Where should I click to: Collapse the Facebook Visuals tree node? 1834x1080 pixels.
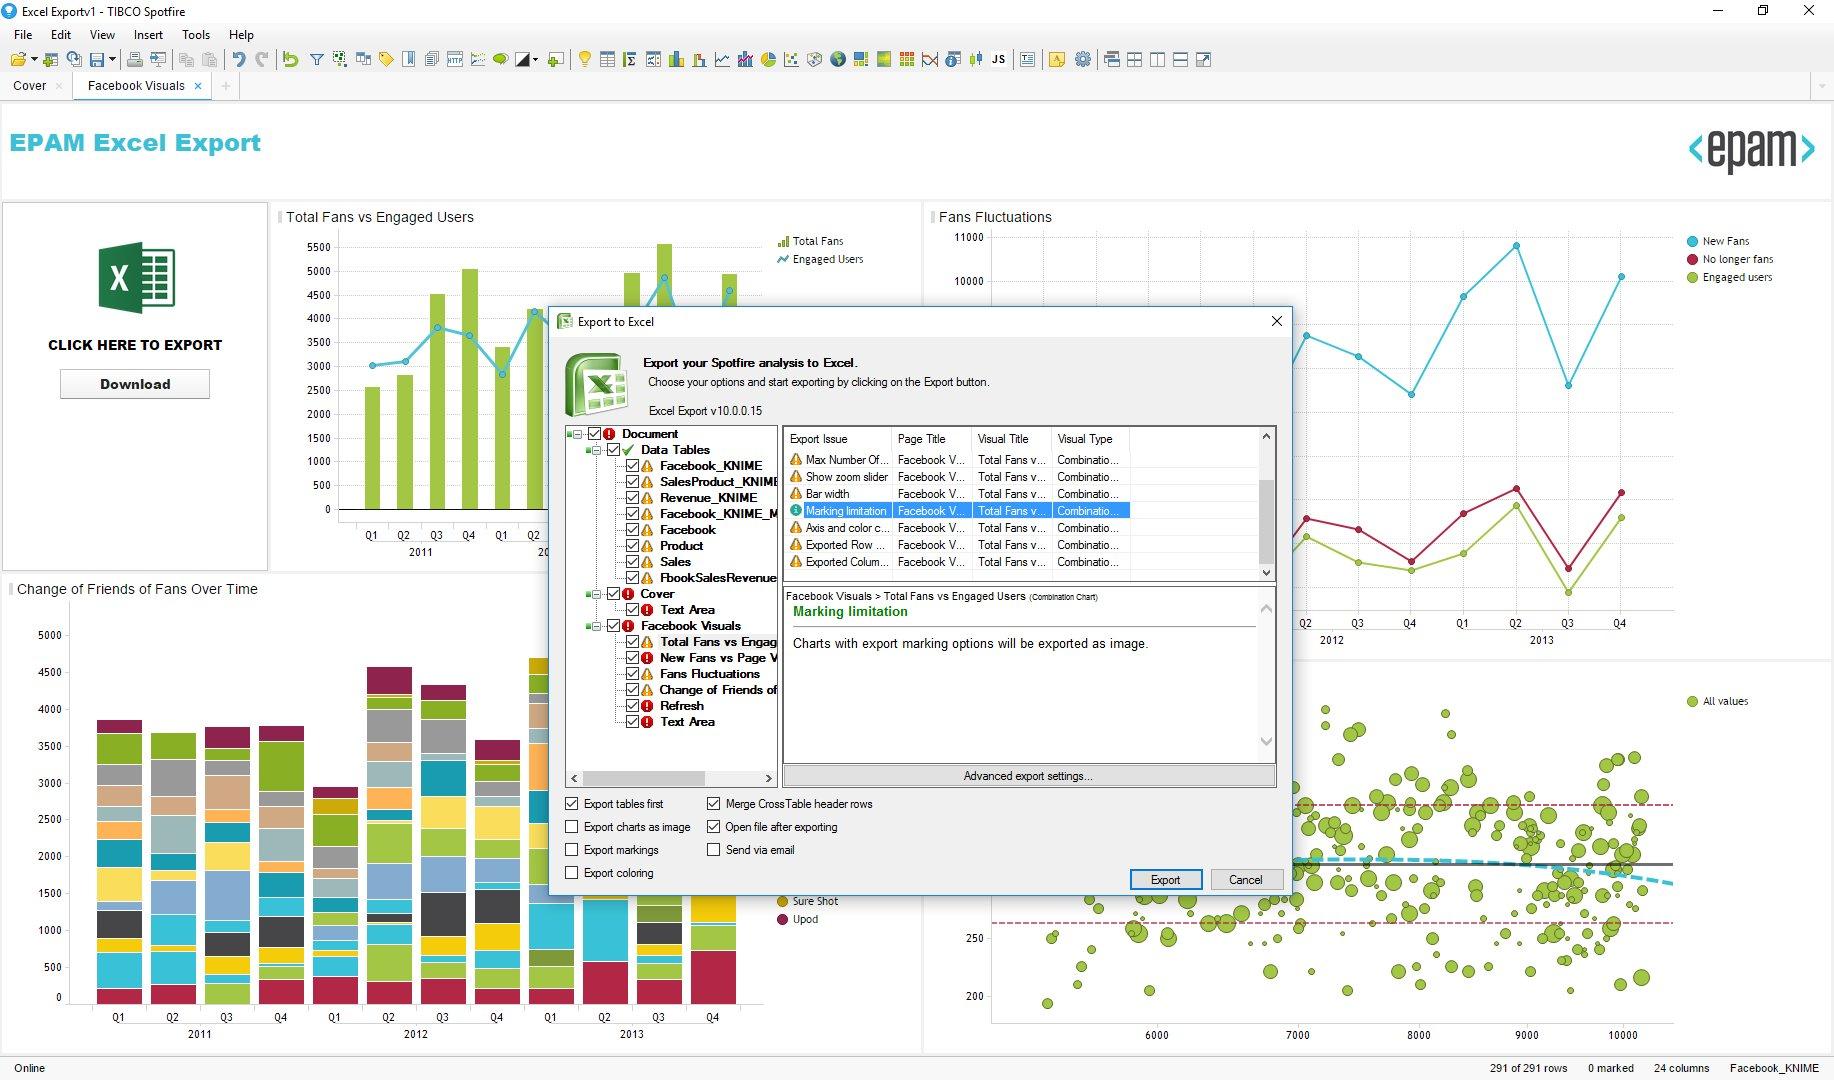(x=596, y=626)
